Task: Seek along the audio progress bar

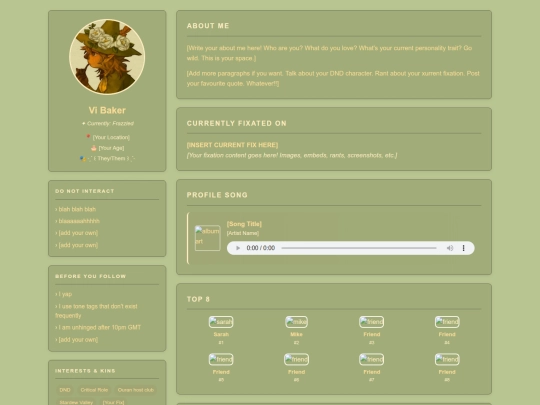Action: tap(359, 248)
